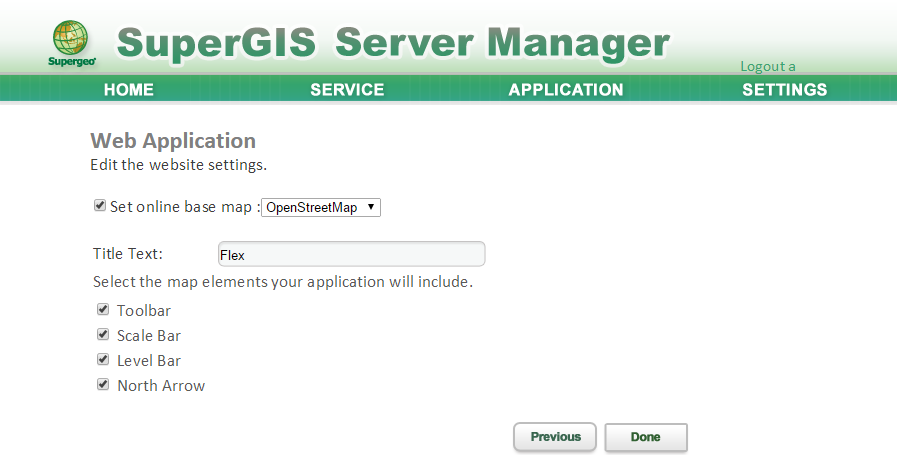Click the SuperGIS Server Manager banner title

point(393,43)
